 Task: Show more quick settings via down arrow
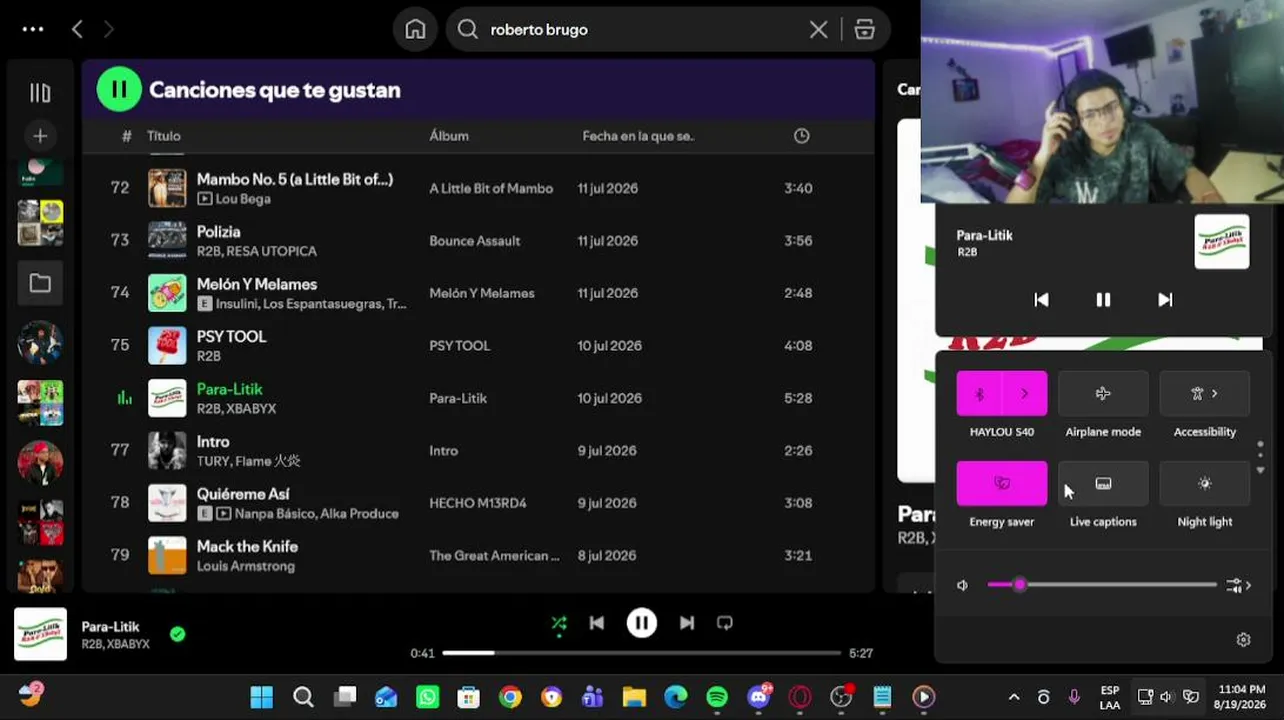click(1260, 470)
